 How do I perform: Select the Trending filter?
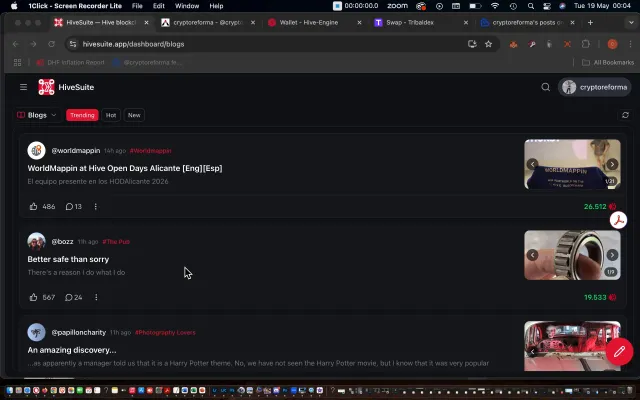(82, 115)
